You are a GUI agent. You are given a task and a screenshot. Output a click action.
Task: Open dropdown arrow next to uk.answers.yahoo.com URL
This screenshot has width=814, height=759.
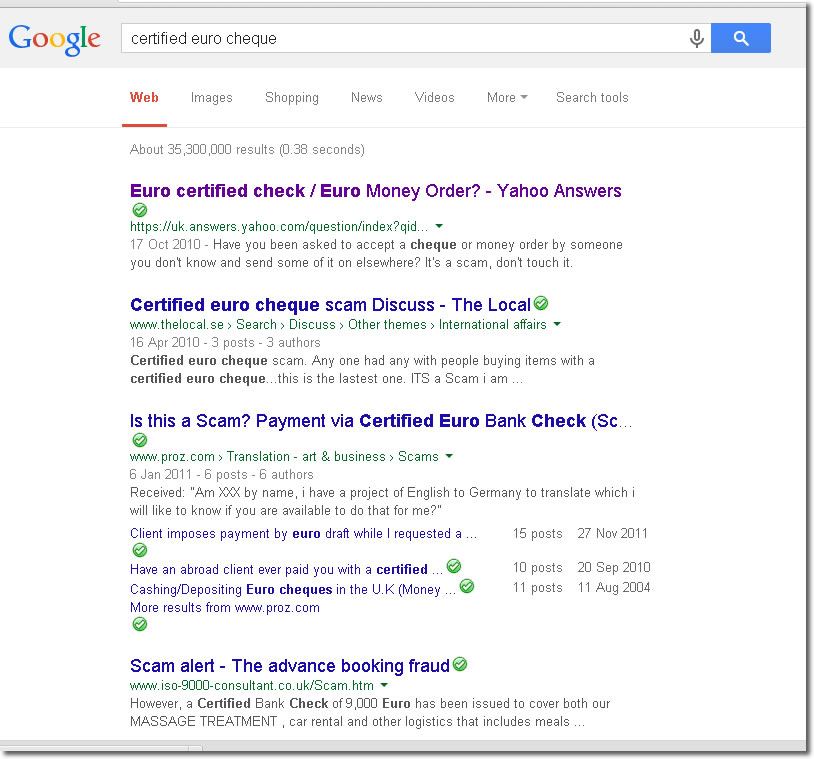click(x=439, y=227)
